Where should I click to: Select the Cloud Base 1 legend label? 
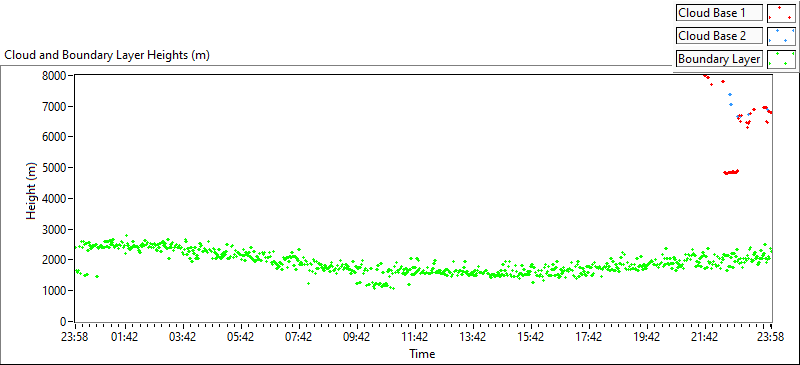point(719,13)
